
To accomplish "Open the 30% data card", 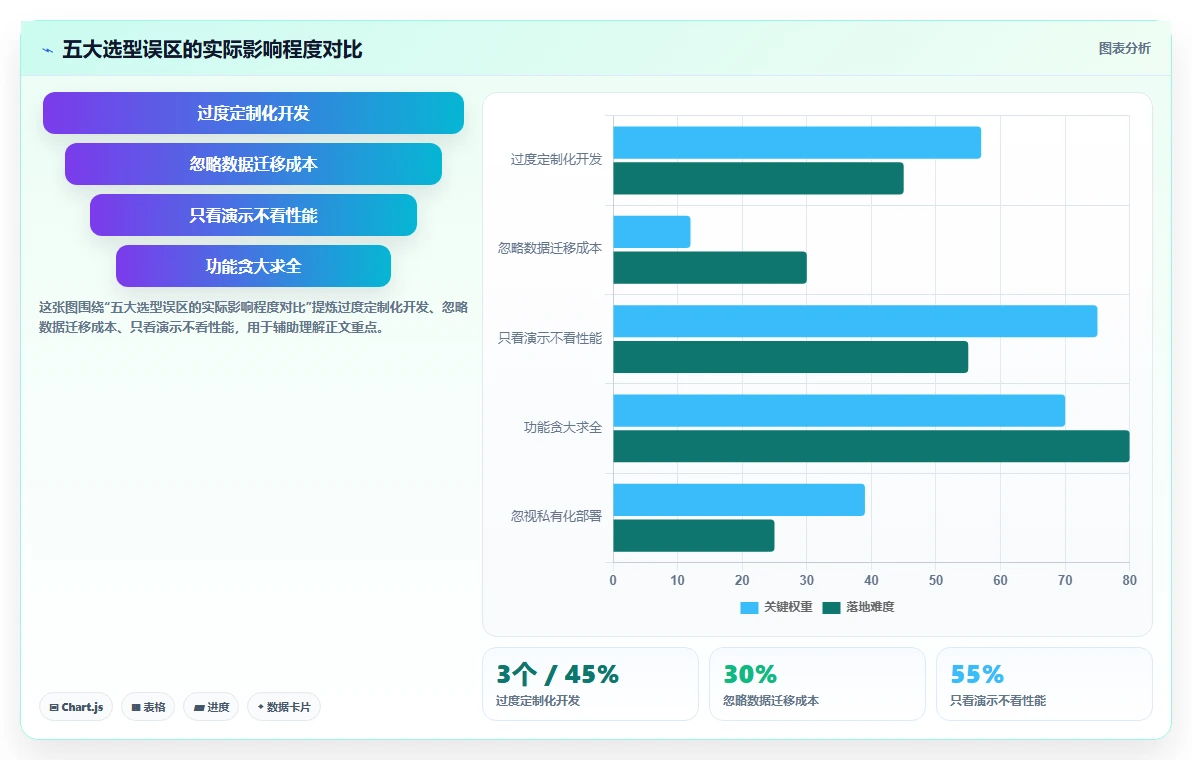I will (x=817, y=684).
